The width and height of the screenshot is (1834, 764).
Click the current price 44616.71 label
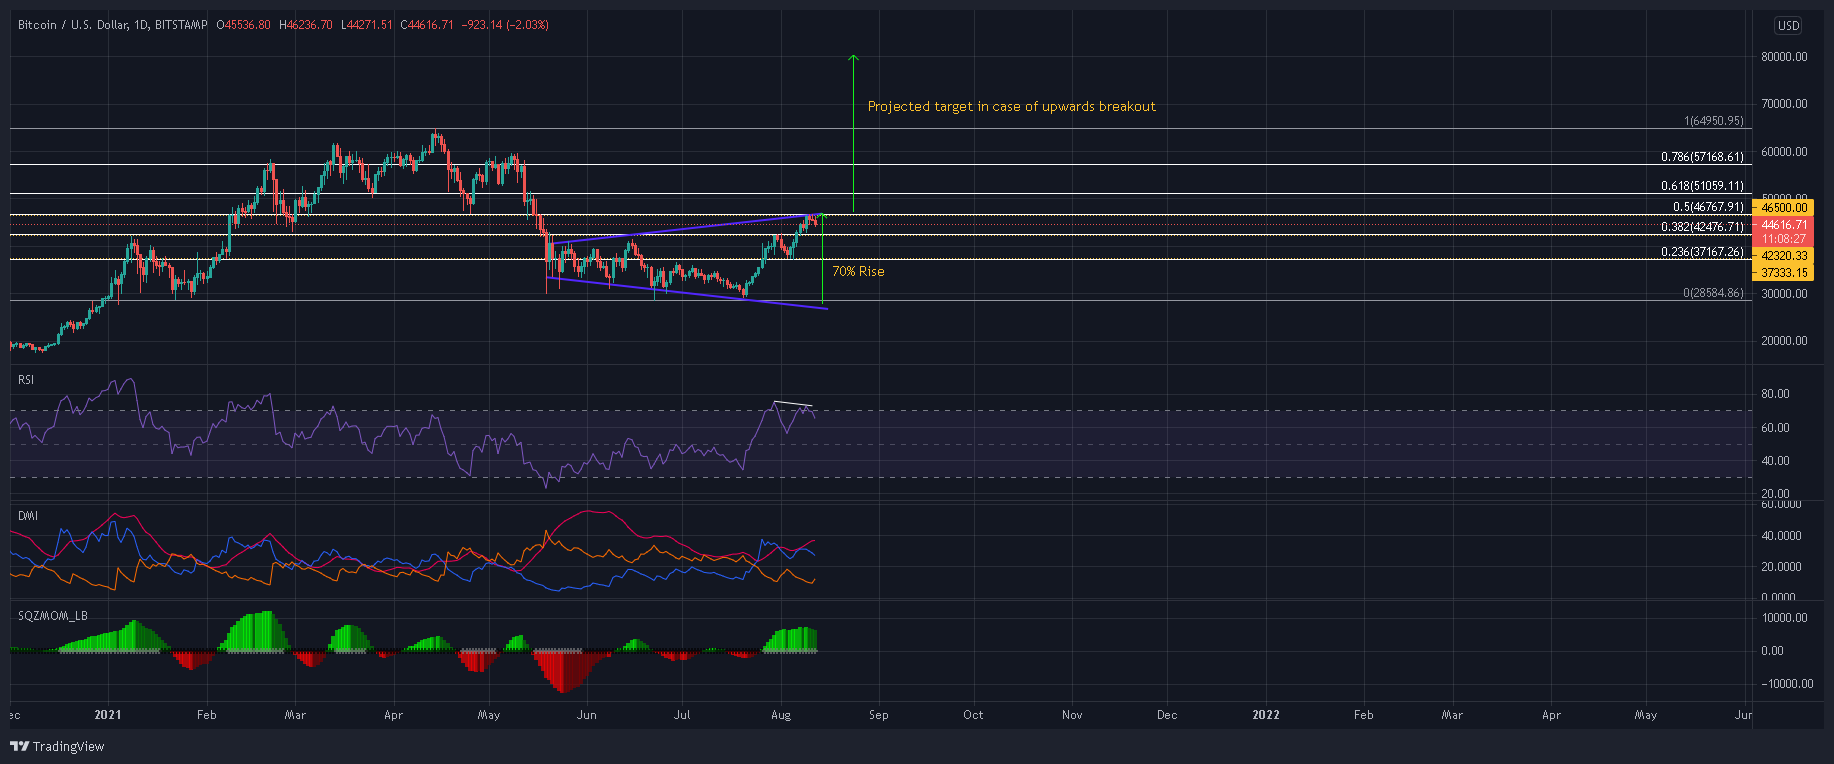1784,225
